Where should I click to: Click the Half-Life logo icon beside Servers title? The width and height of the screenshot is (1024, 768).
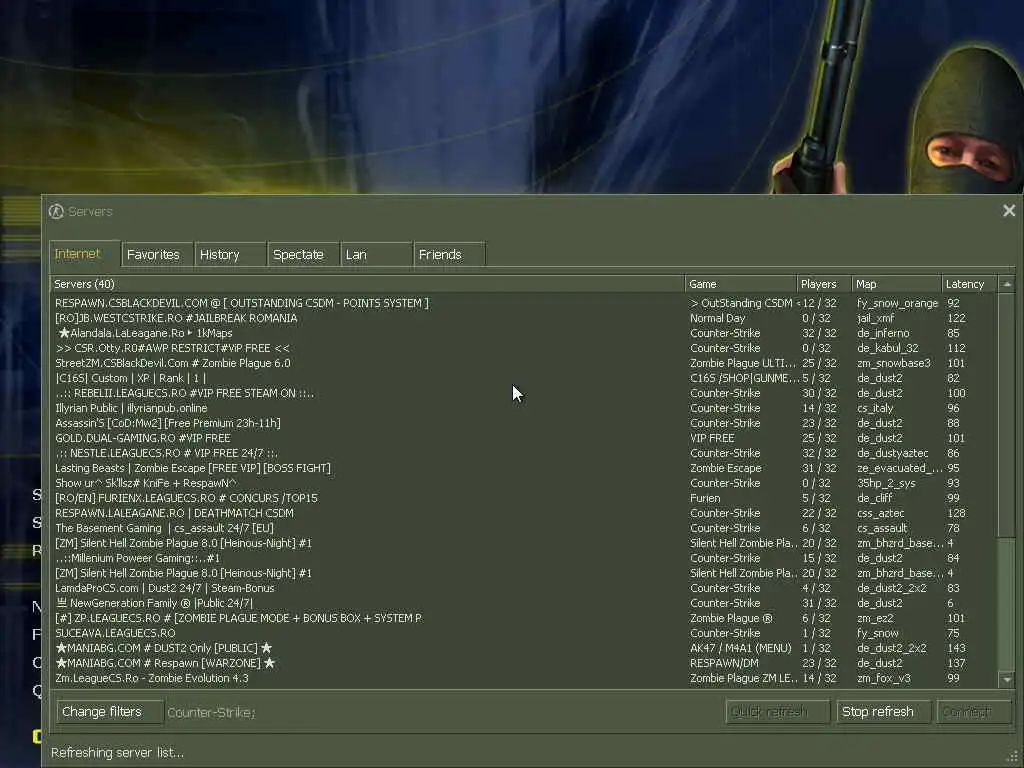pos(56,211)
